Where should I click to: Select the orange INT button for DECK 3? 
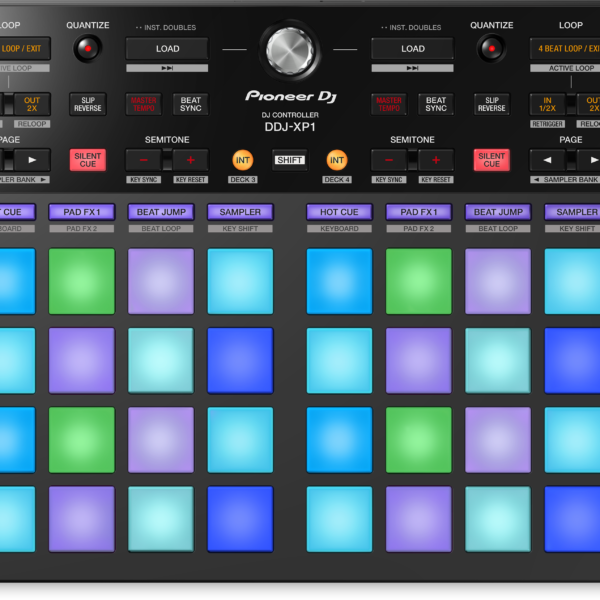(x=243, y=160)
